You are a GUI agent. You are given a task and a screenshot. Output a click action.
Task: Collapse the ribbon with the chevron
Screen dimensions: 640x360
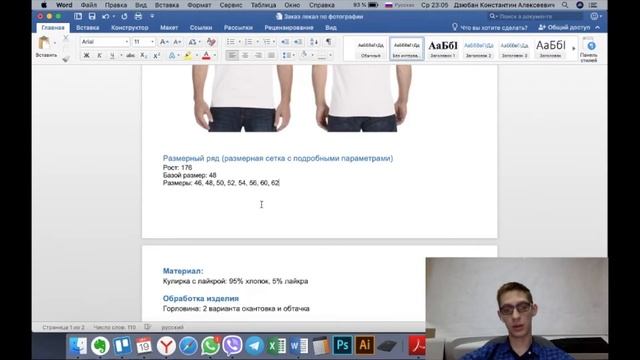(598, 28)
